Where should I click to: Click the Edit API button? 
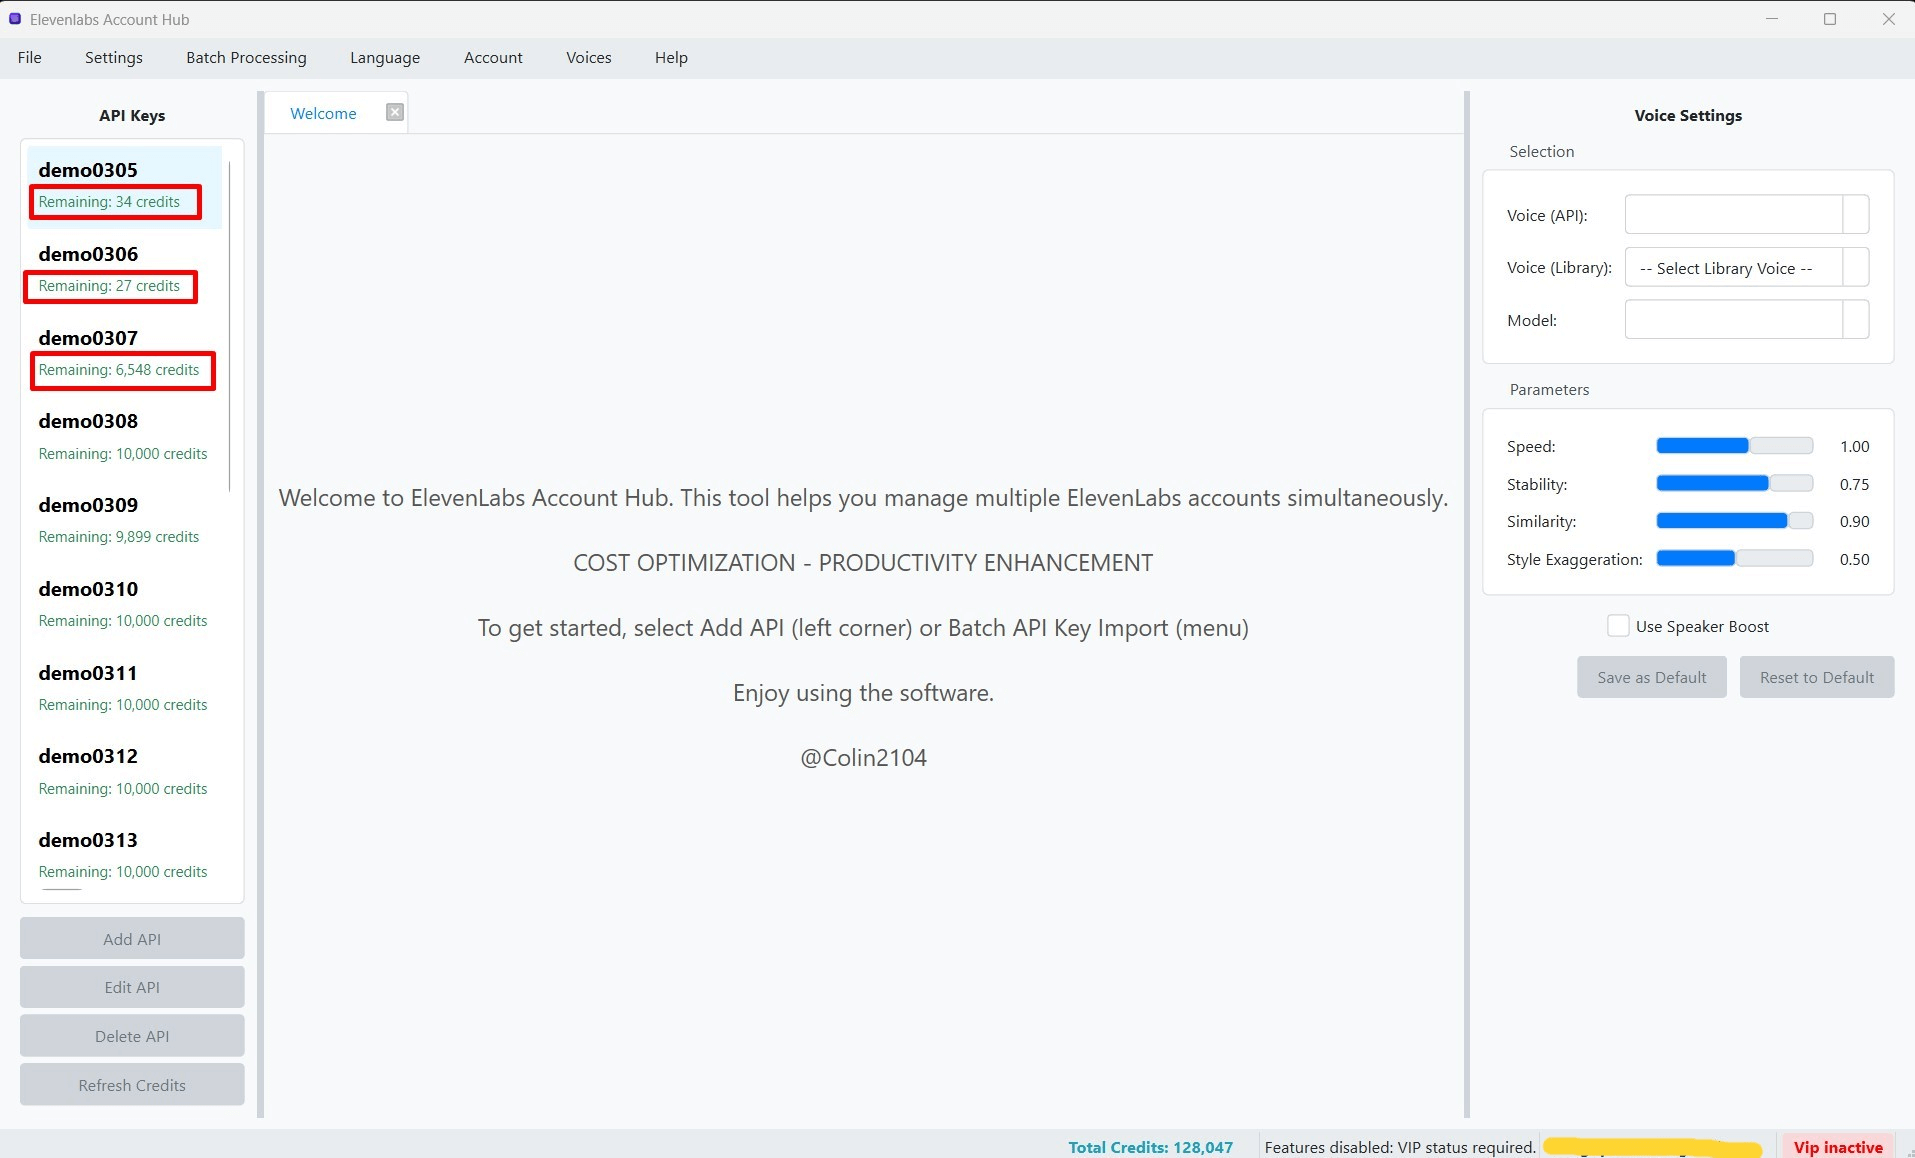[x=132, y=987]
